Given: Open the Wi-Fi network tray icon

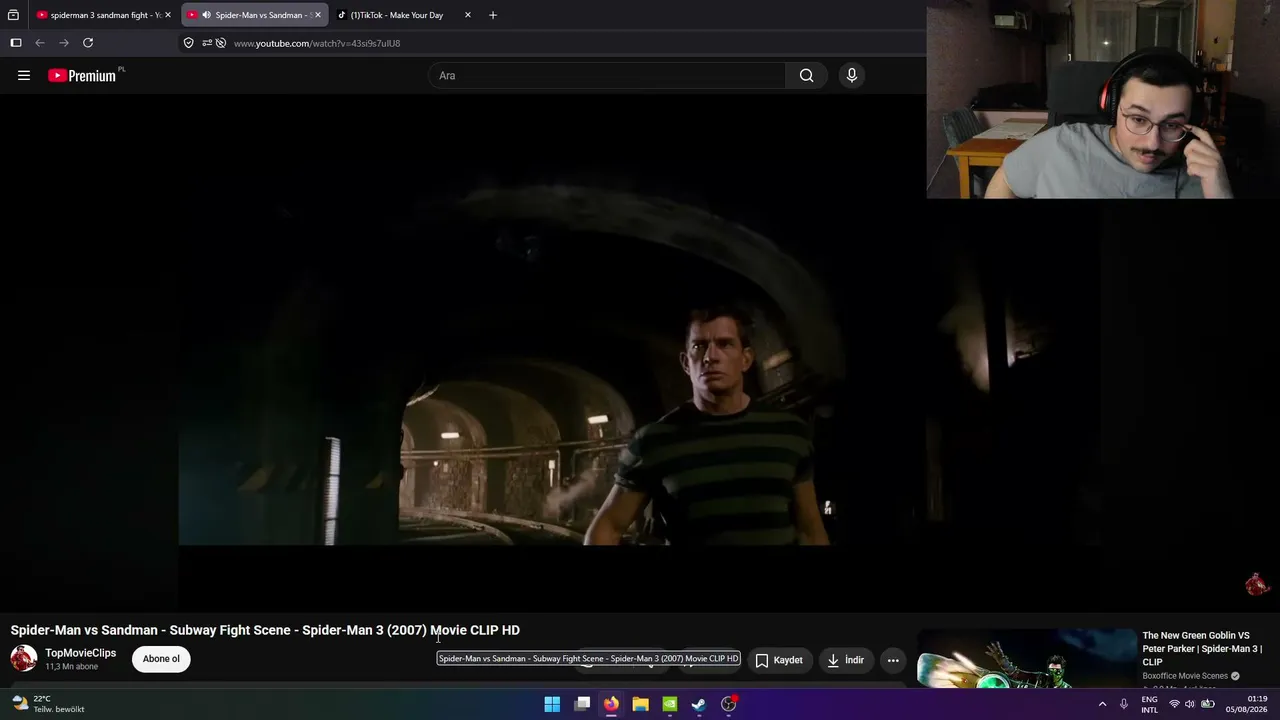Looking at the screenshot, I should pyautogui.click(x=1174, y=704).
